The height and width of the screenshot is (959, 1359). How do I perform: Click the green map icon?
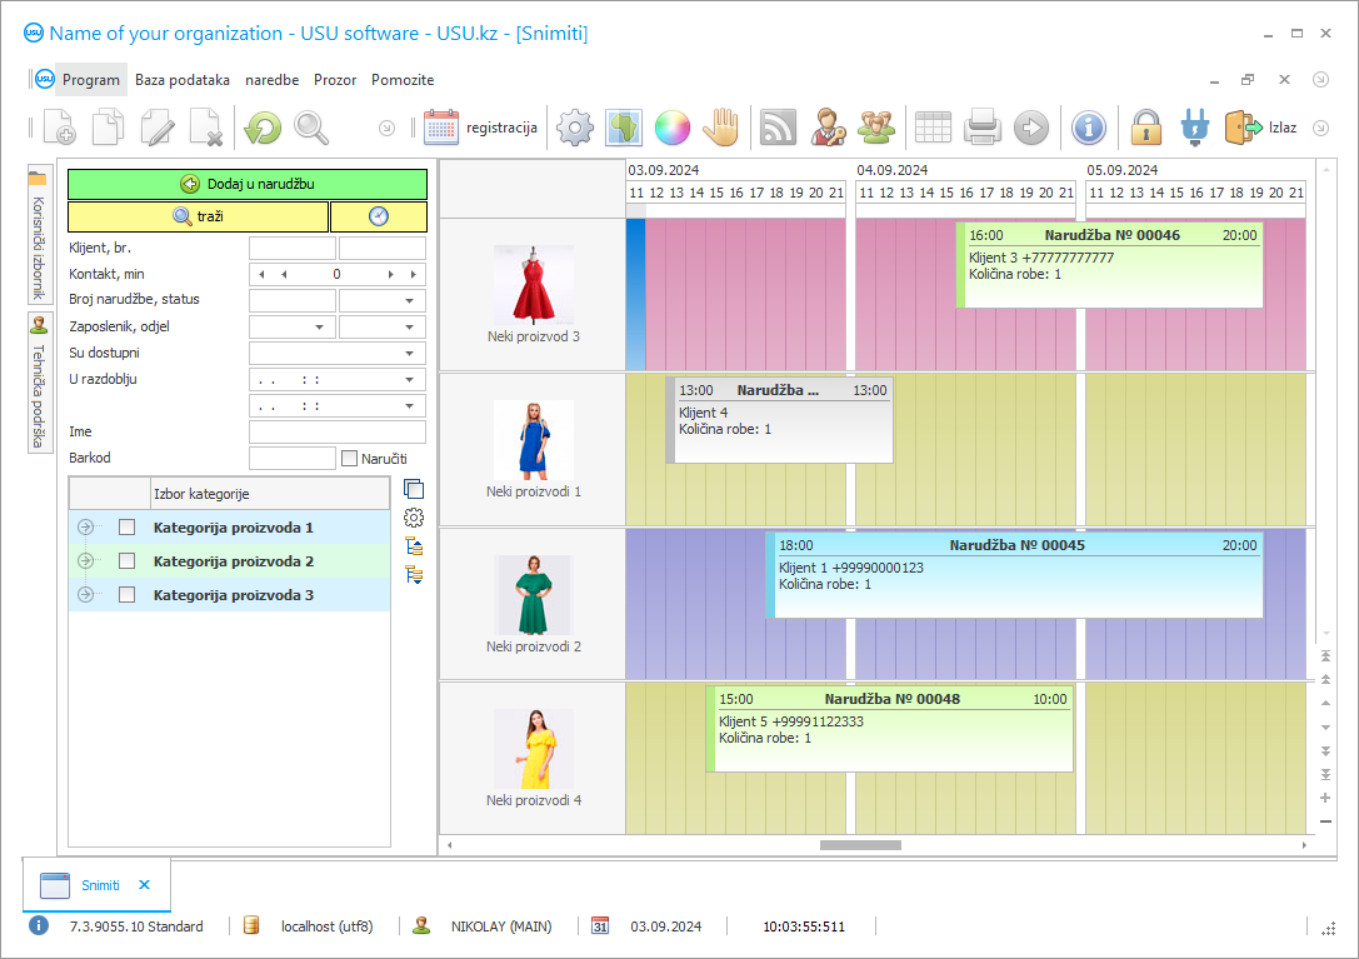(x=623, y=127)
